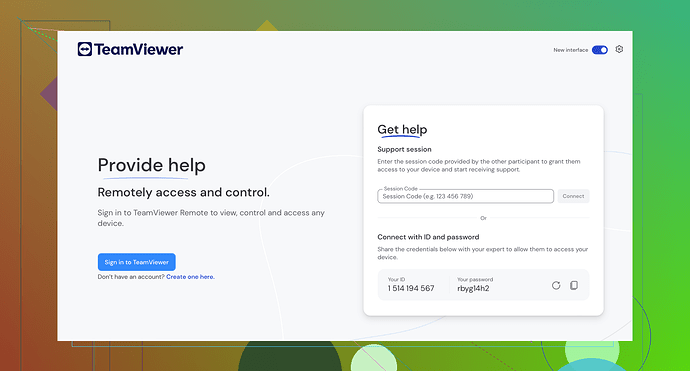Click the Support session label

[404, 149]
